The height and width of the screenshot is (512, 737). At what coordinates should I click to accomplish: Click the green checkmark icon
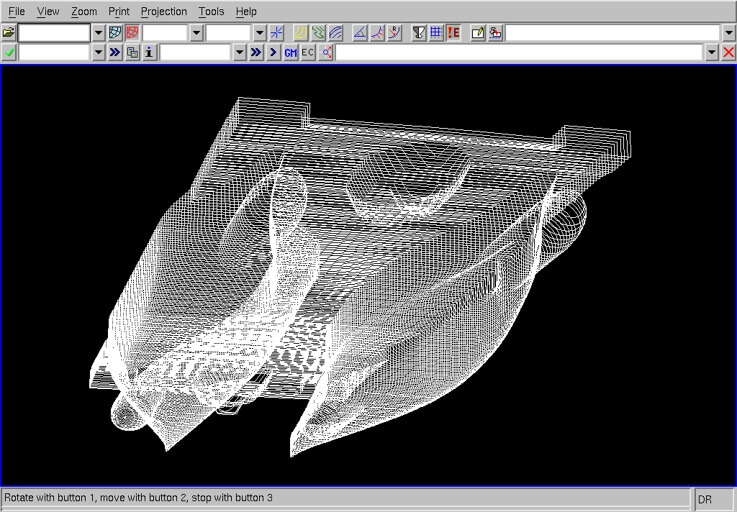[x=8, y=52]
